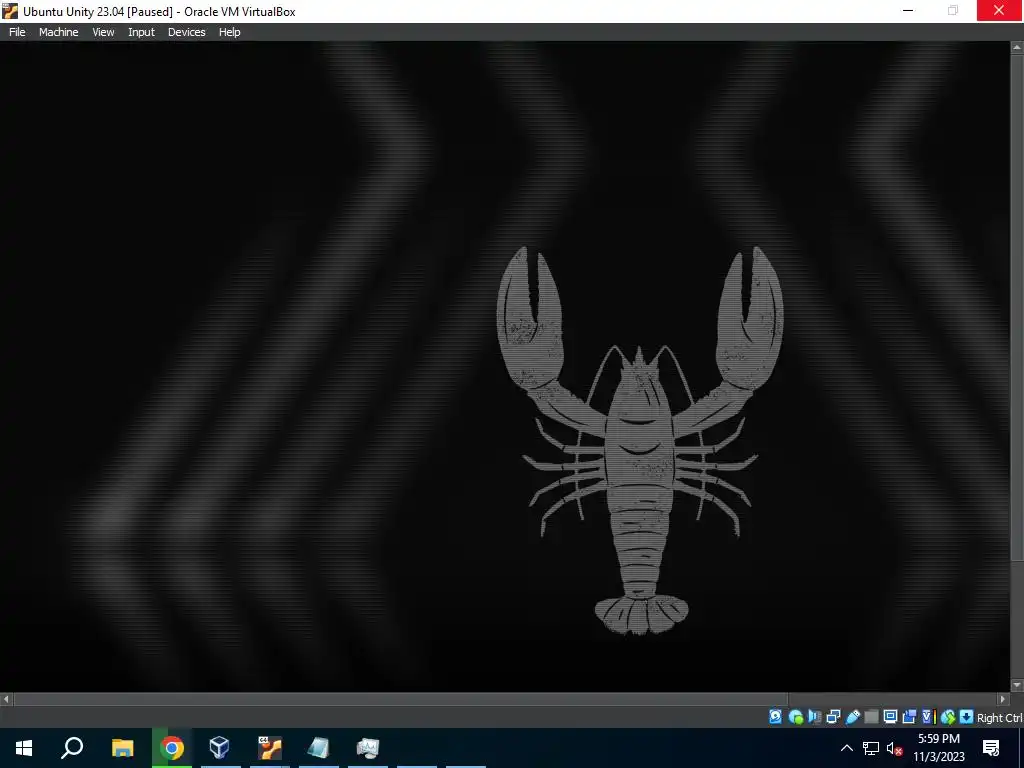Minimize the VirtualBox window

pyautogui.click(x=908, y=10)
